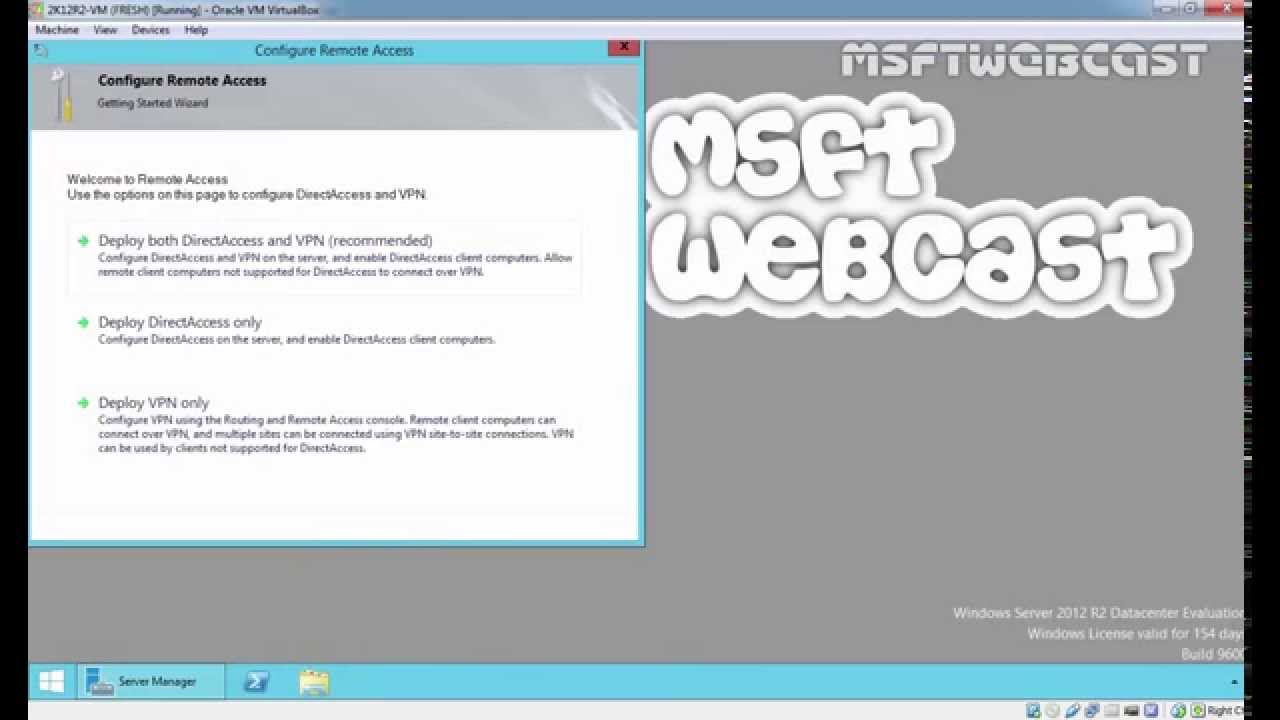Screen dimensions: 1280x720
Task: Click VirtualBox network adapter status icon
Action: [x=1092, y=711]
